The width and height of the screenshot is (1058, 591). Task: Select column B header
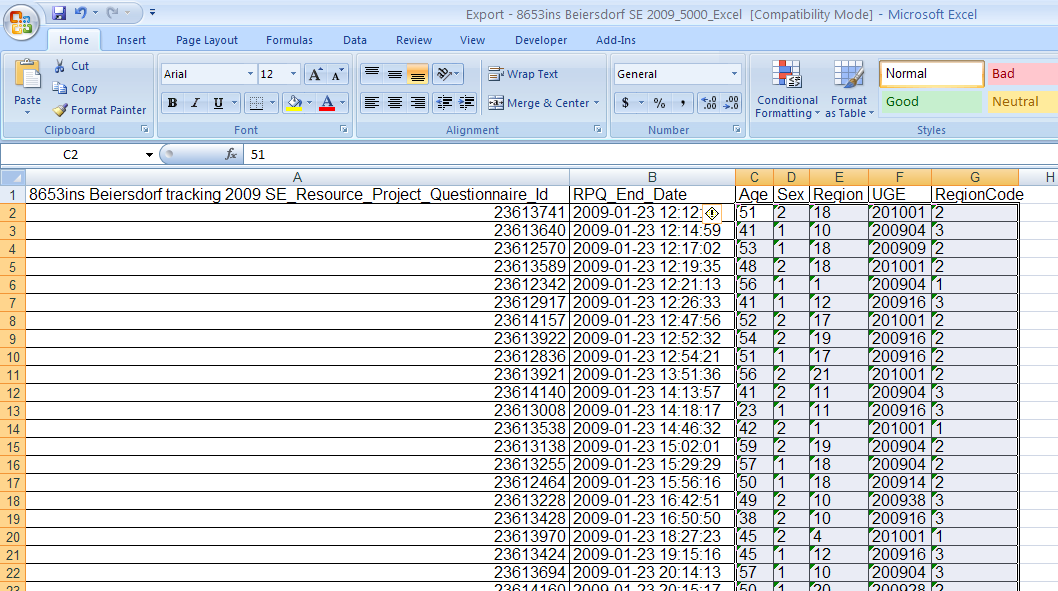click(x=651, y=177)
